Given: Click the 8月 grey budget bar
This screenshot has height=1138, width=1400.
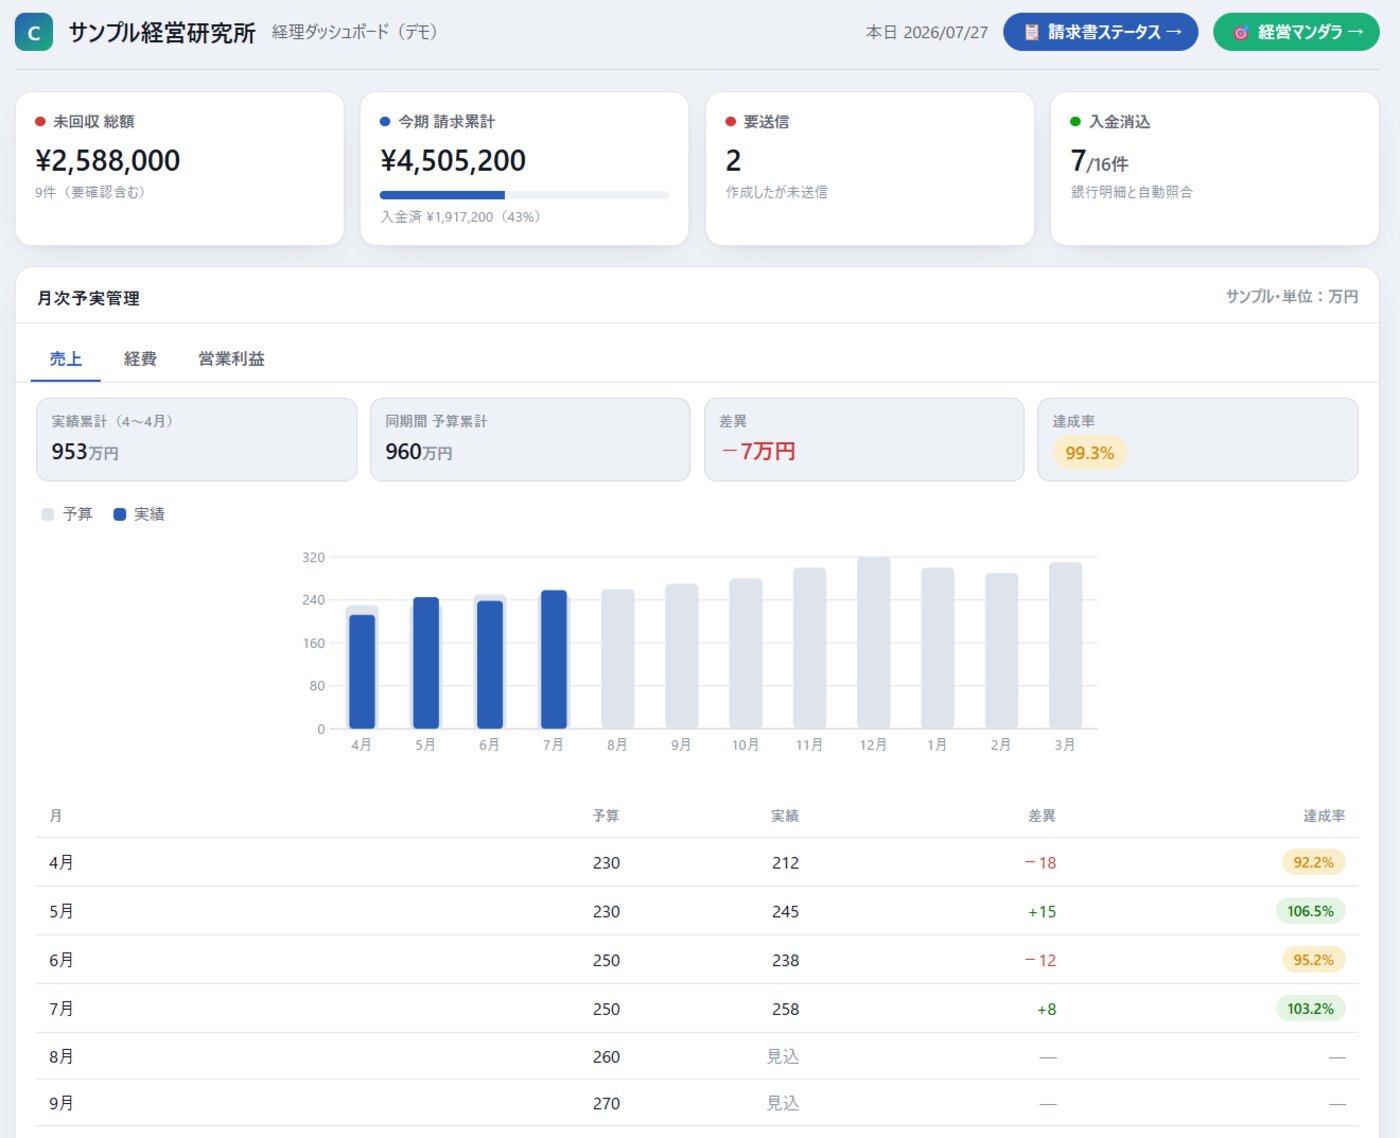Looking at the screenshot, I should point(618,658).
